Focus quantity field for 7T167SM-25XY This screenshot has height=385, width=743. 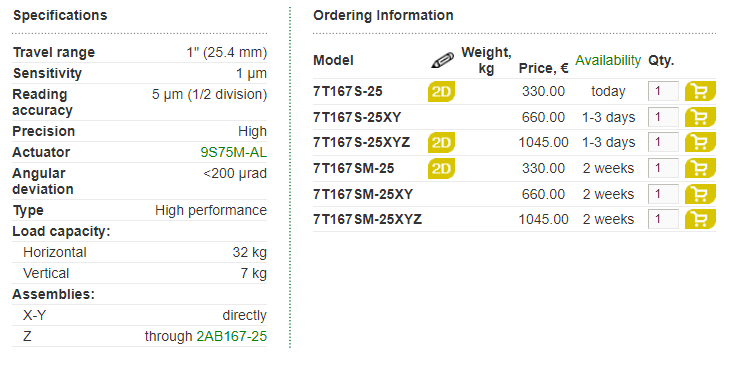pyautogui.click(x=663, y=194)
